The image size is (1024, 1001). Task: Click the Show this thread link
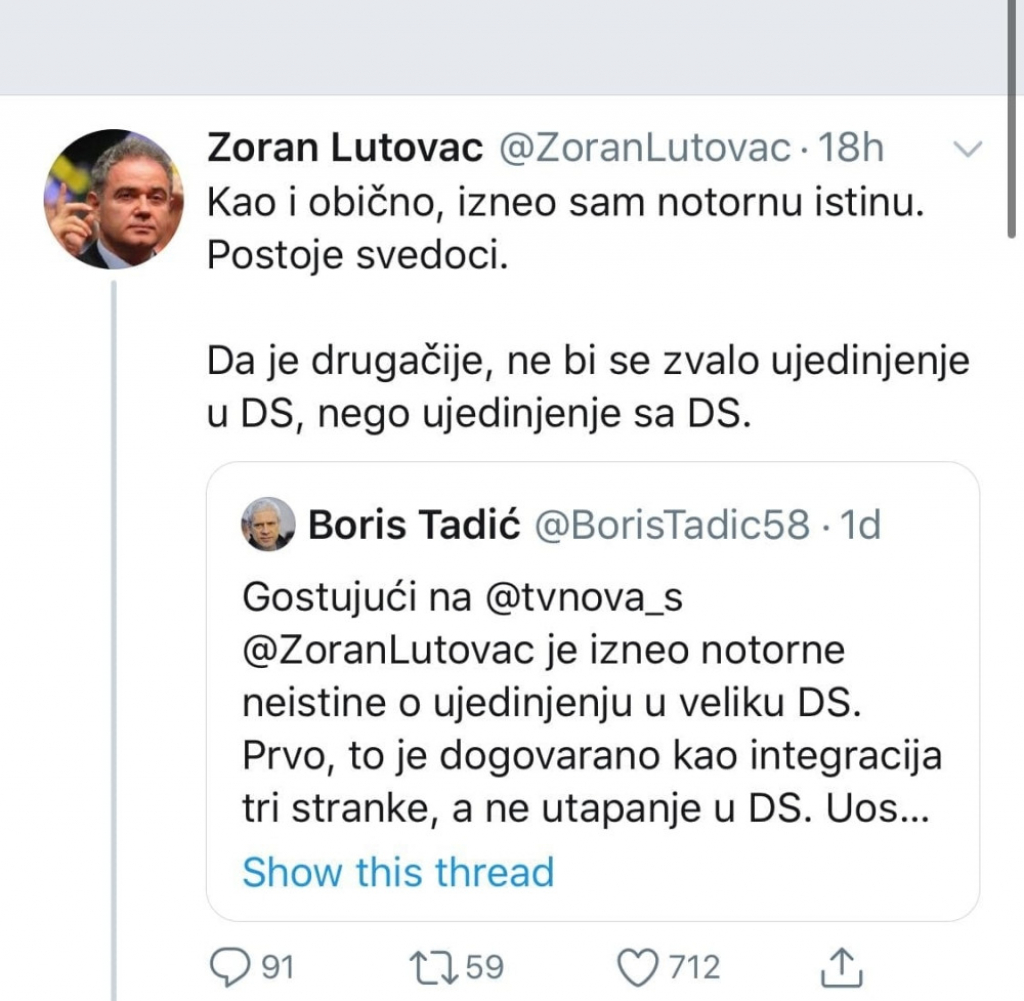pyautogui.click(x=396, y=872)
